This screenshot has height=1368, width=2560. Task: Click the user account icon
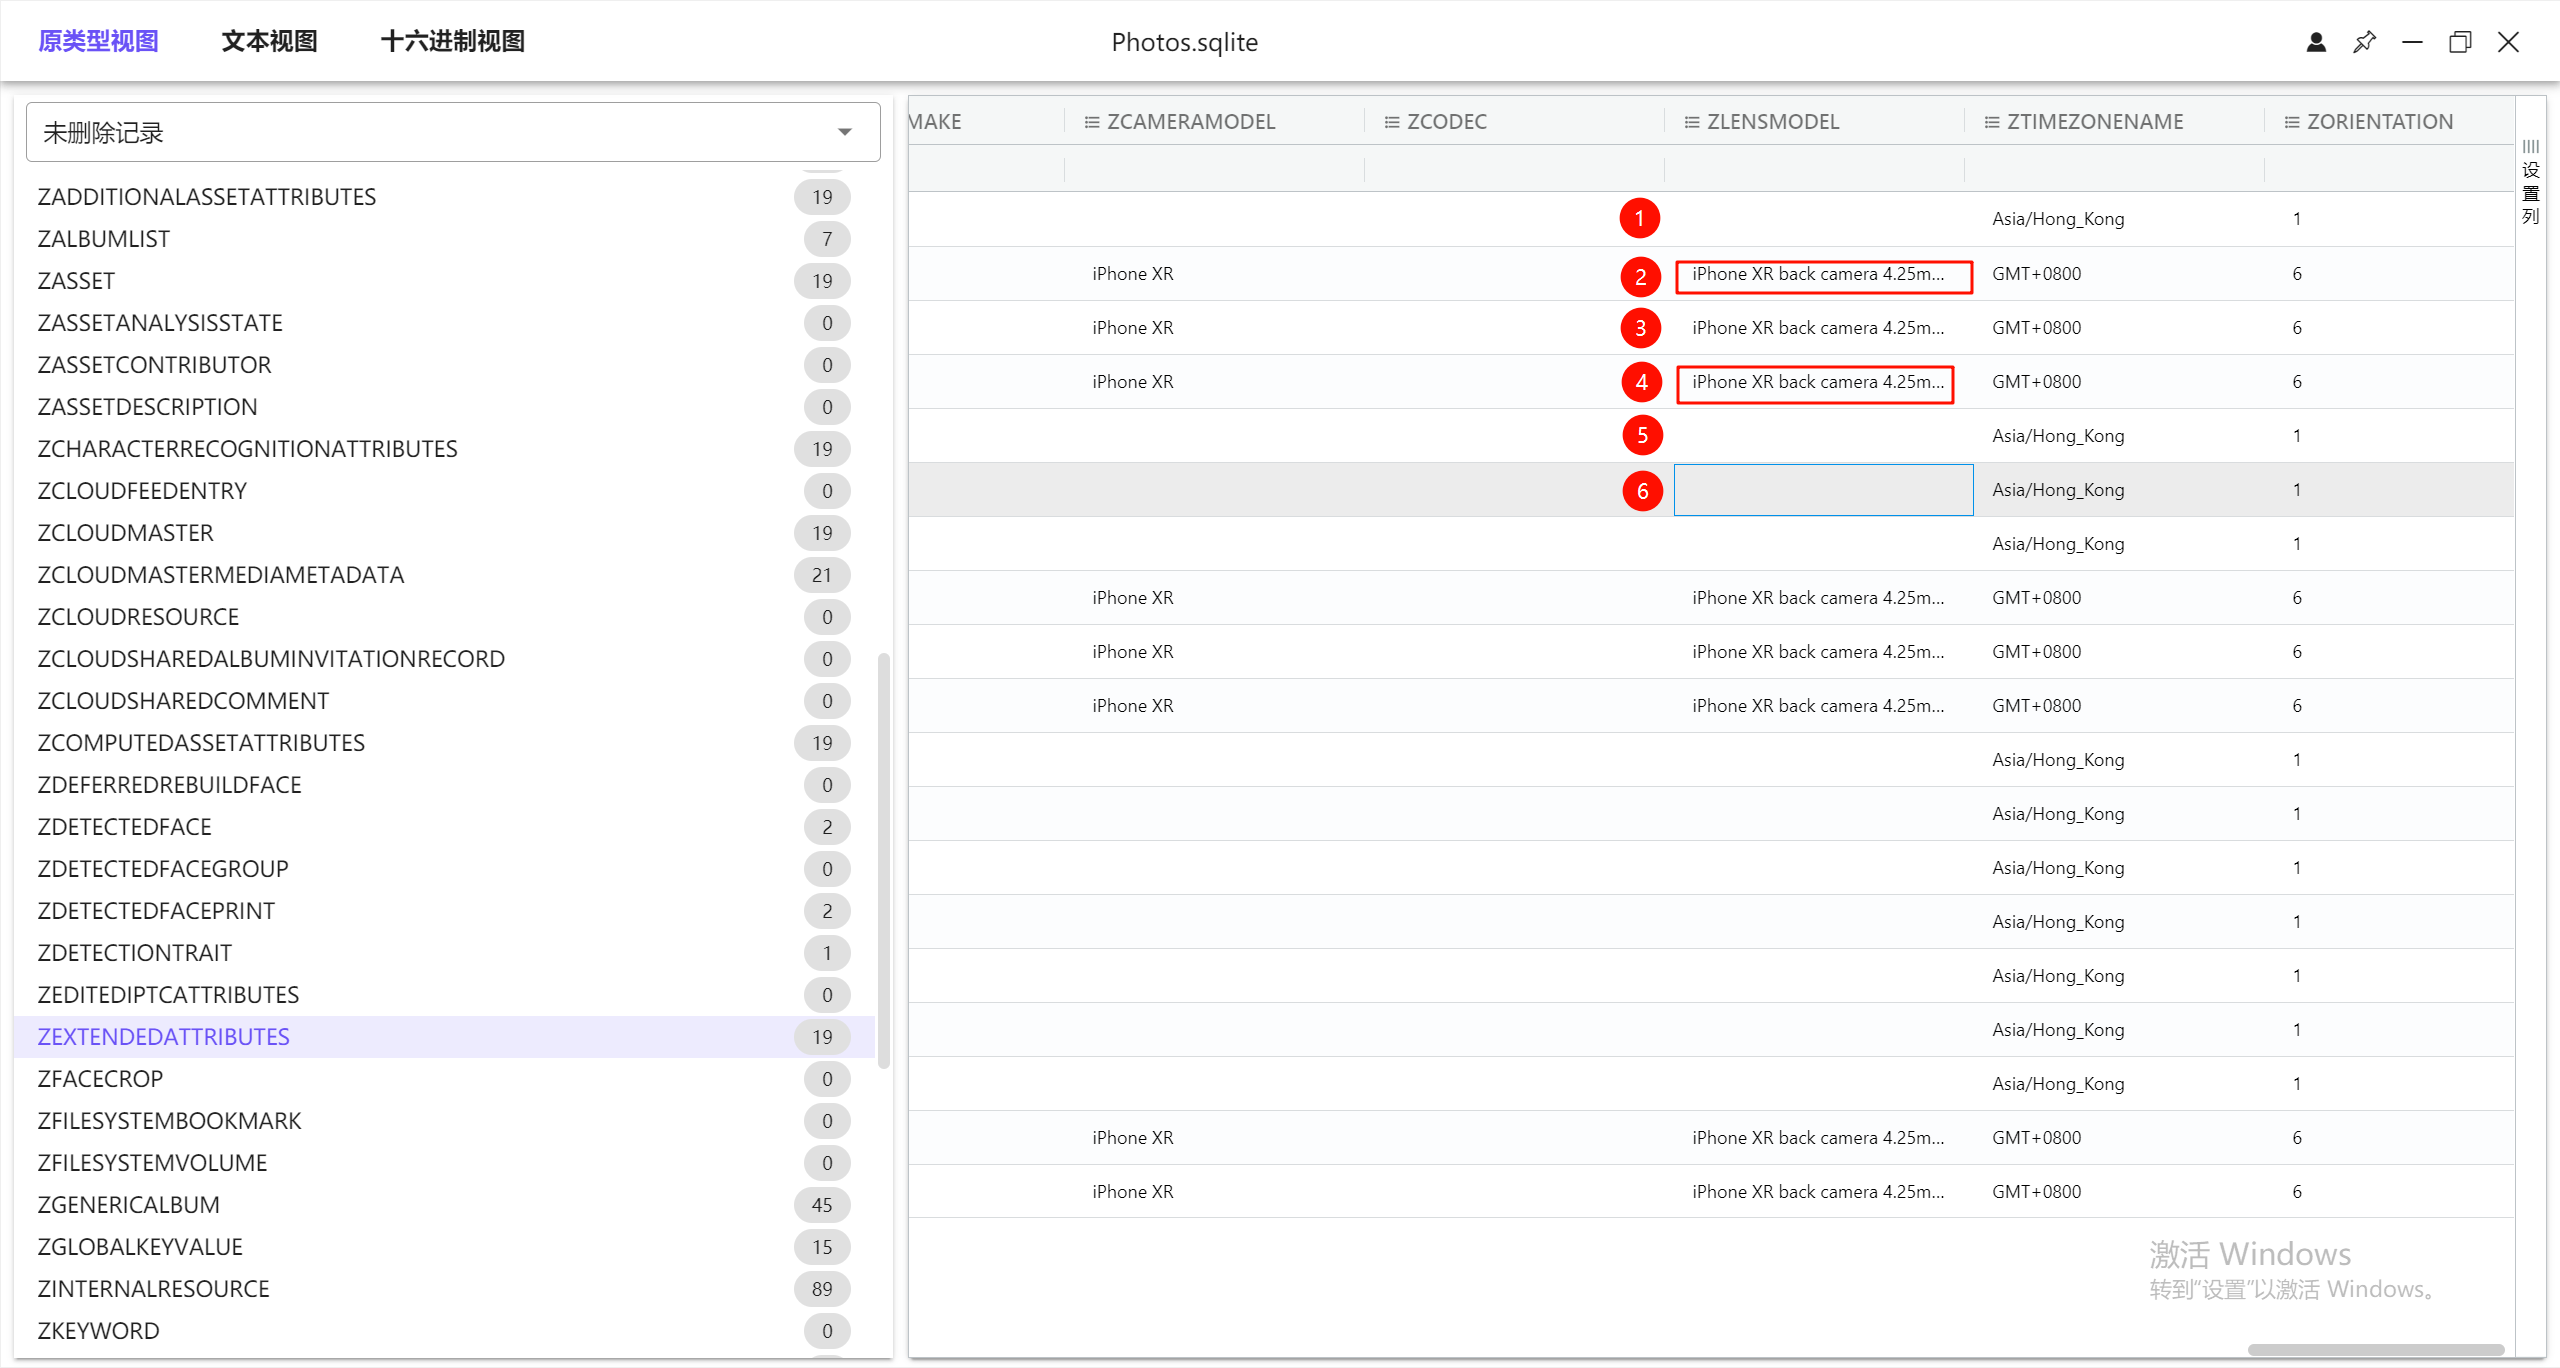tap(2316, 42)
